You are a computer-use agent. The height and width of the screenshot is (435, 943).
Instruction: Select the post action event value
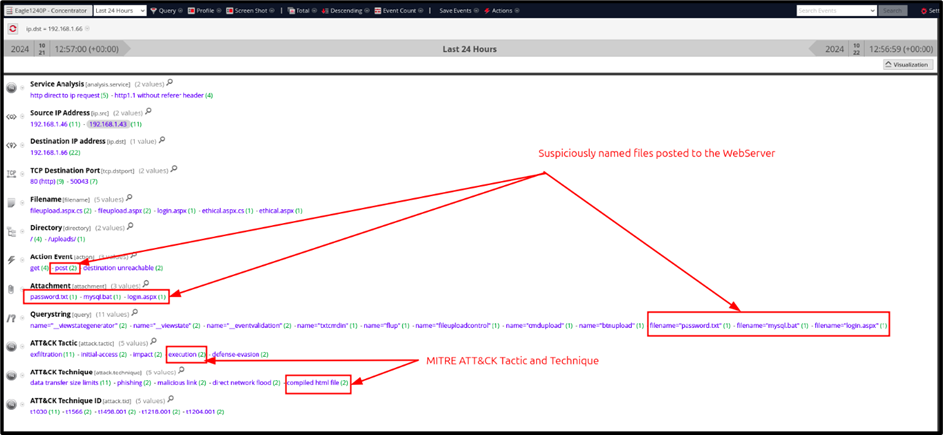[x=61, y=268]
